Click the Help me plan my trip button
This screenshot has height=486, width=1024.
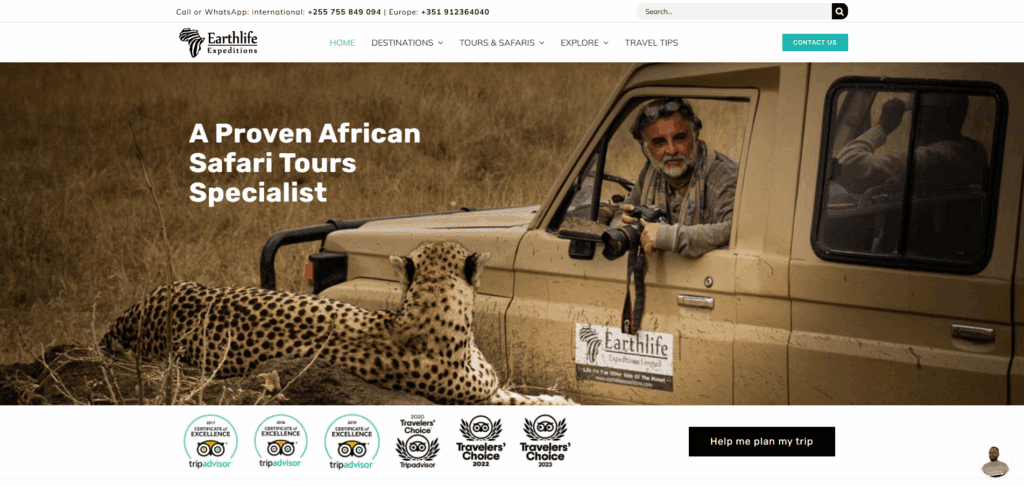point(761,442)
